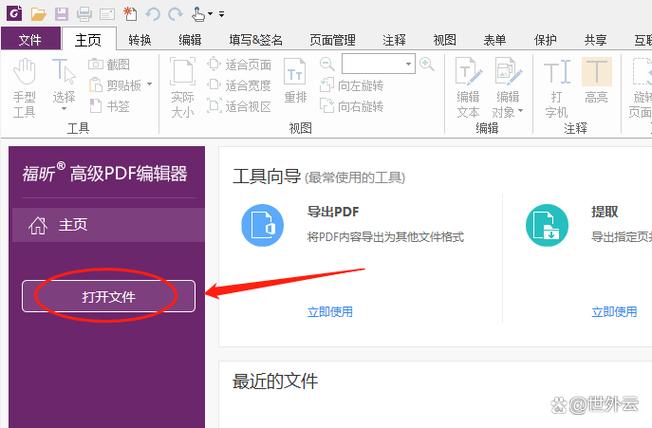Expand the 编辑对象 dropdown arrow
Screen dimensions: 652x428
pyautogui.click(x=520, y=111)
